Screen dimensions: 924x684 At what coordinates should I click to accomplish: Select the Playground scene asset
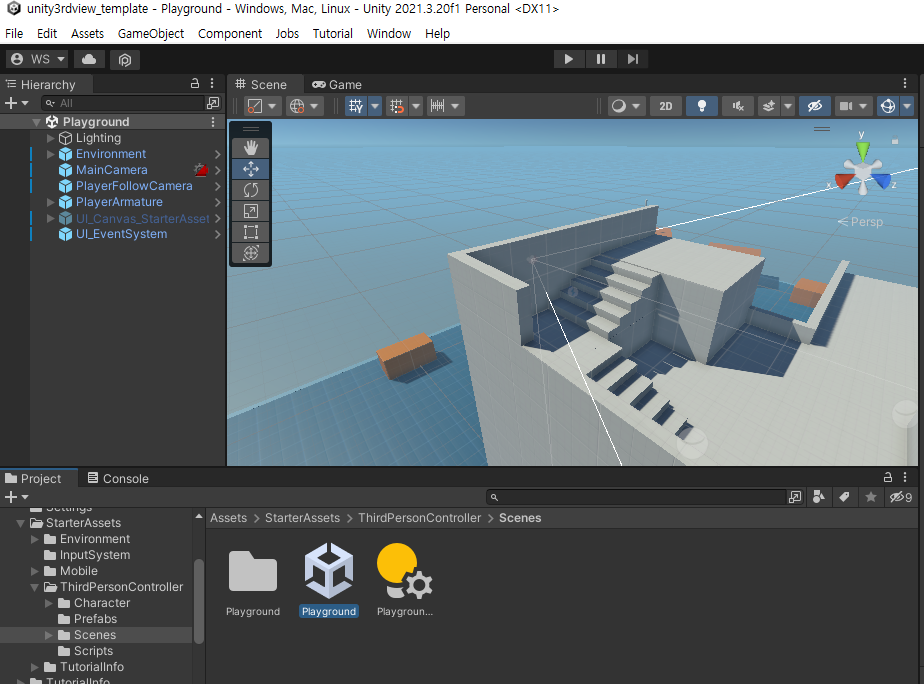[x=329, y=580]
